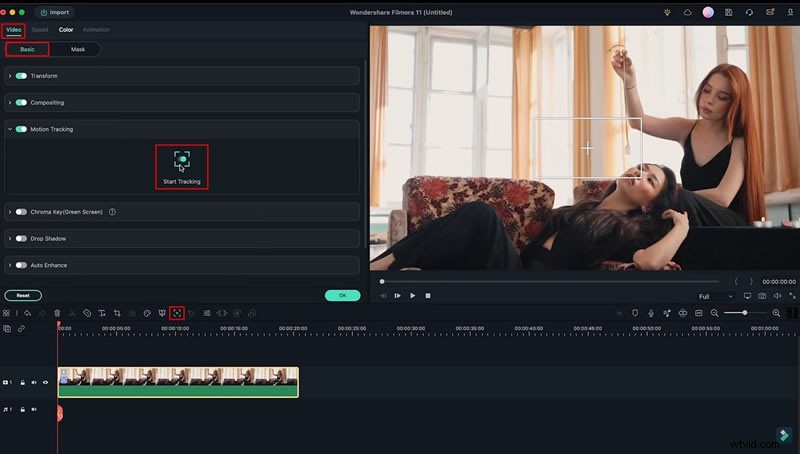Click the preview volume speaker icon
Viewport: 800px width, 454px height.
pyautogui.click(x=777, y=296)
